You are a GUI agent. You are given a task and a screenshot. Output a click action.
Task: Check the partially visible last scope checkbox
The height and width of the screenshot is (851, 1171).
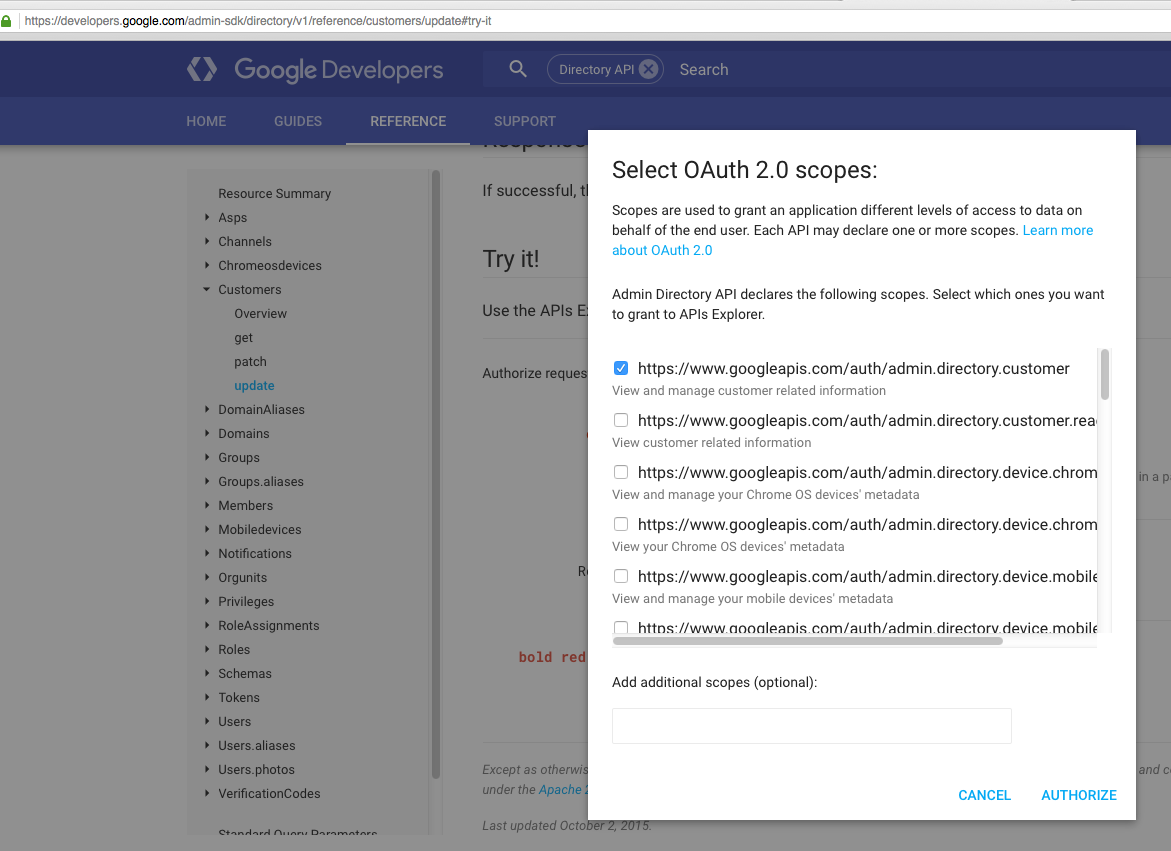(x=621, y=627)
